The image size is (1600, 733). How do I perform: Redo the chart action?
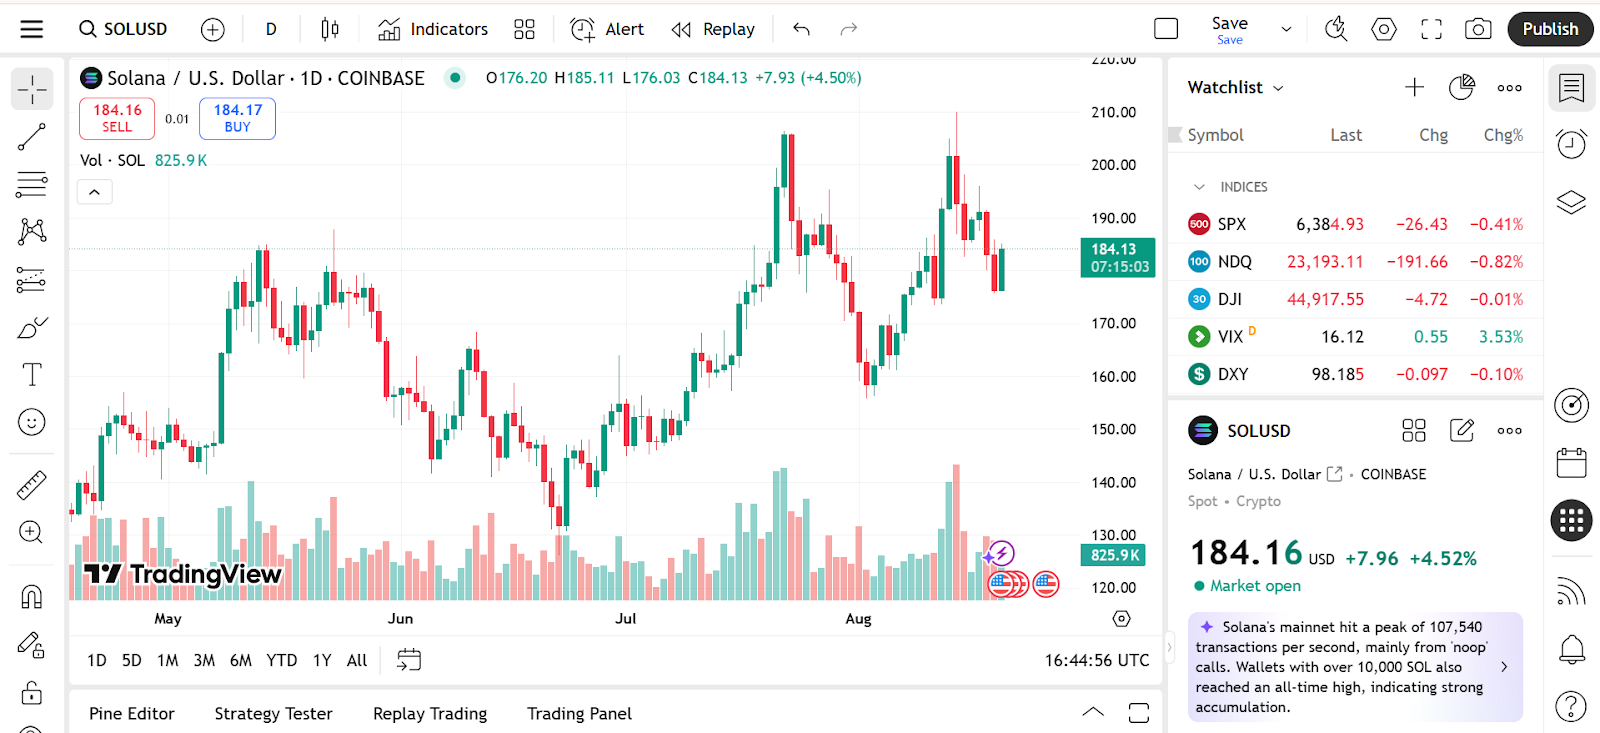tap(848, 29)
